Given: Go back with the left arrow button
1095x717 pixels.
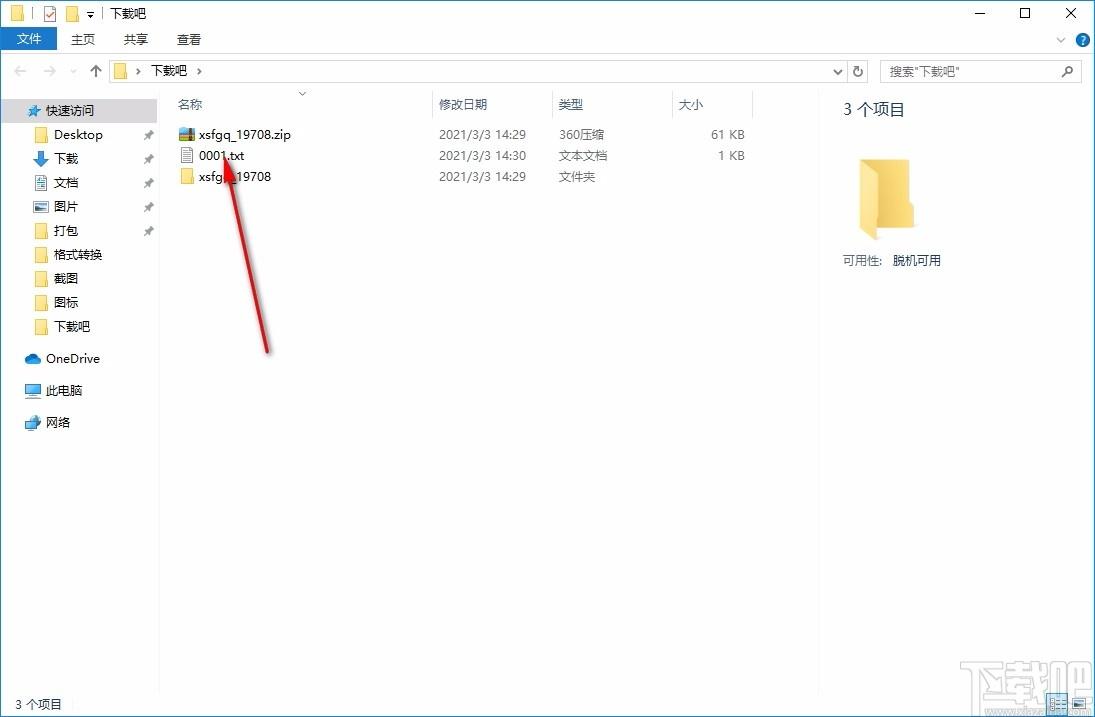Looking at the screenshot, I should (x=20, y=71).
